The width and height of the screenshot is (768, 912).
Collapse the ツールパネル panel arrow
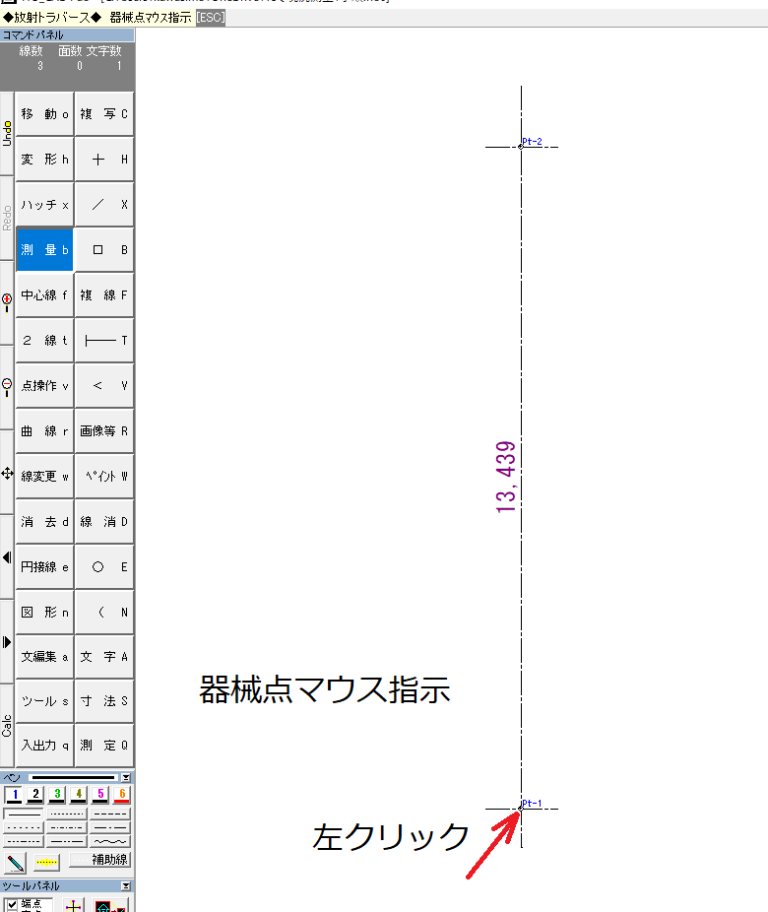coord(126,886)
